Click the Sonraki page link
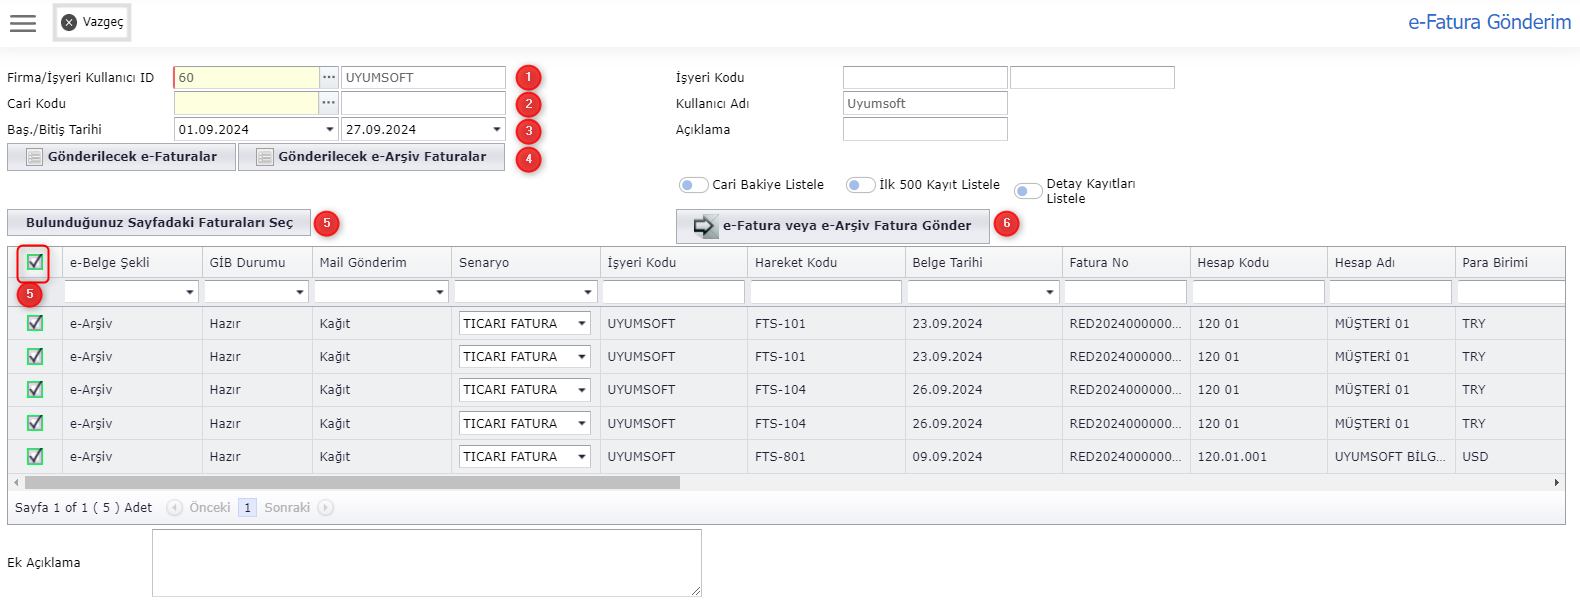The height and width of the screenshot is (602, 1580). point(287,508)
